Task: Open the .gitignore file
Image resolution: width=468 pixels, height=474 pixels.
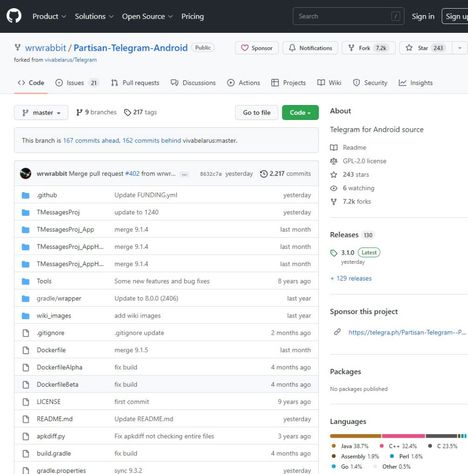Action: coord(50,333)
